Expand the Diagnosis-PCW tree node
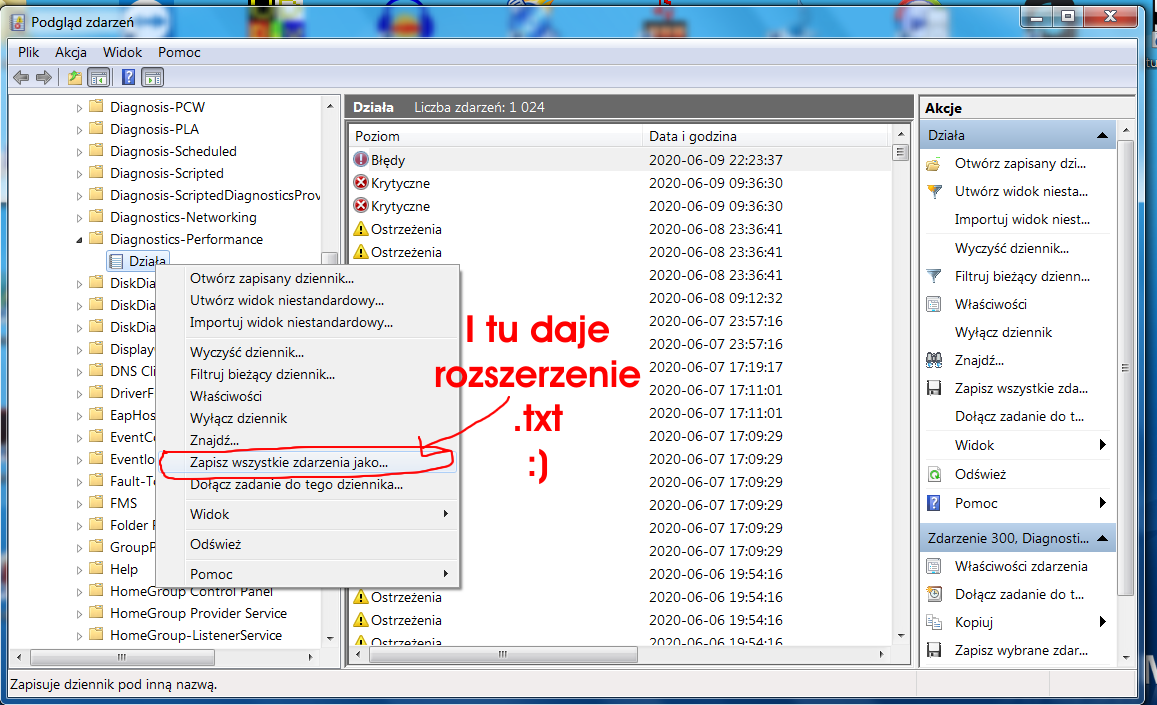 (80, 108)
